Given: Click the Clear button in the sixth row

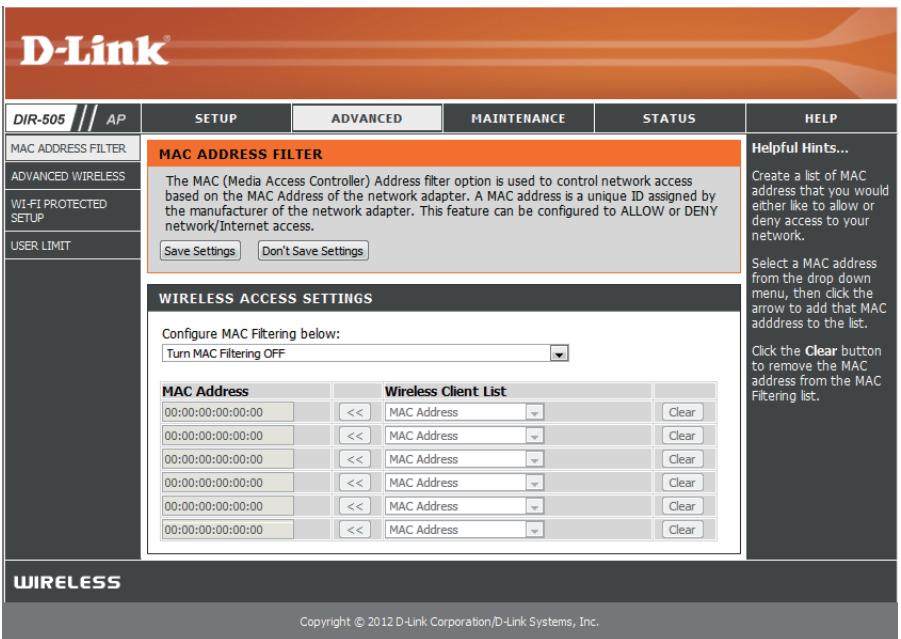Looking at the screenshot, I should [x=682, y=530].
